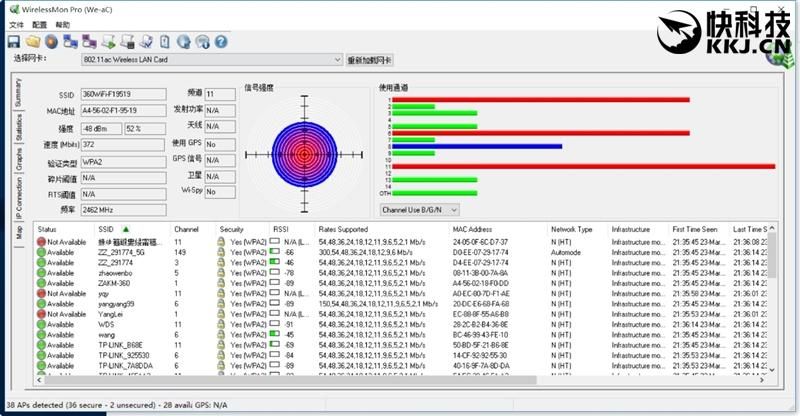The width and height of the screenshot is (800, 416).
Task: Click the blue question mark help icon
Action: pos(221,42)
